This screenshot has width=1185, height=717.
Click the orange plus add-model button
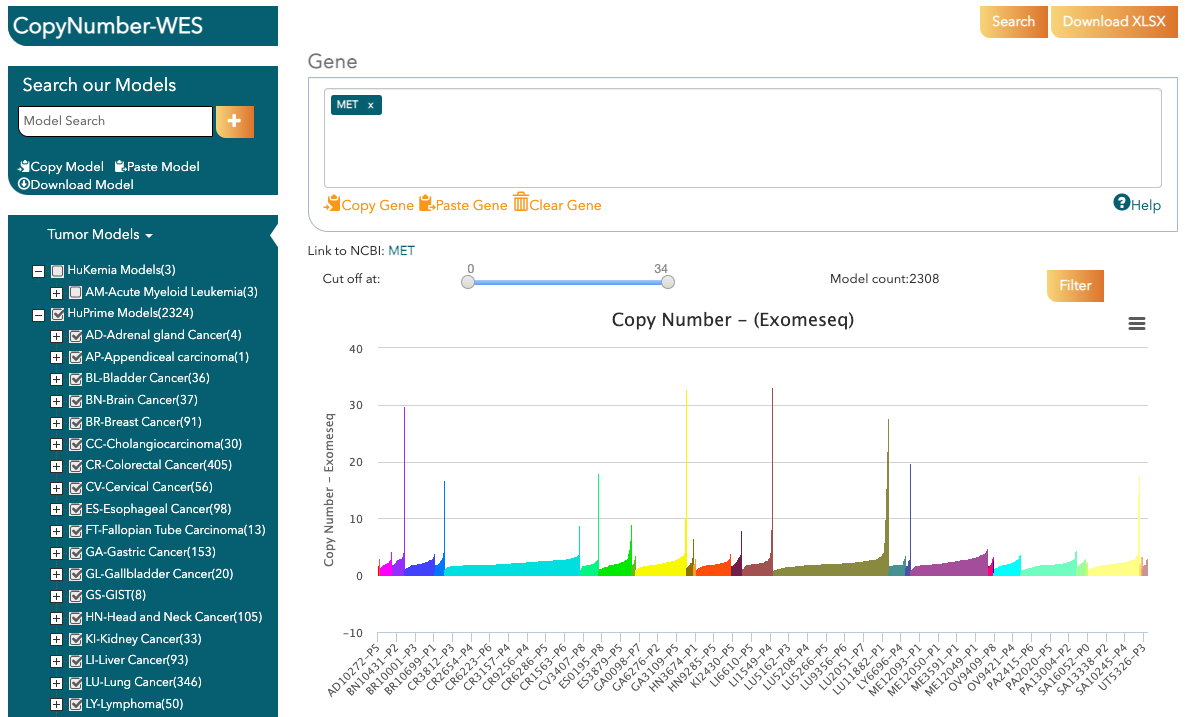pyautogui.click(x=234, y=121)
